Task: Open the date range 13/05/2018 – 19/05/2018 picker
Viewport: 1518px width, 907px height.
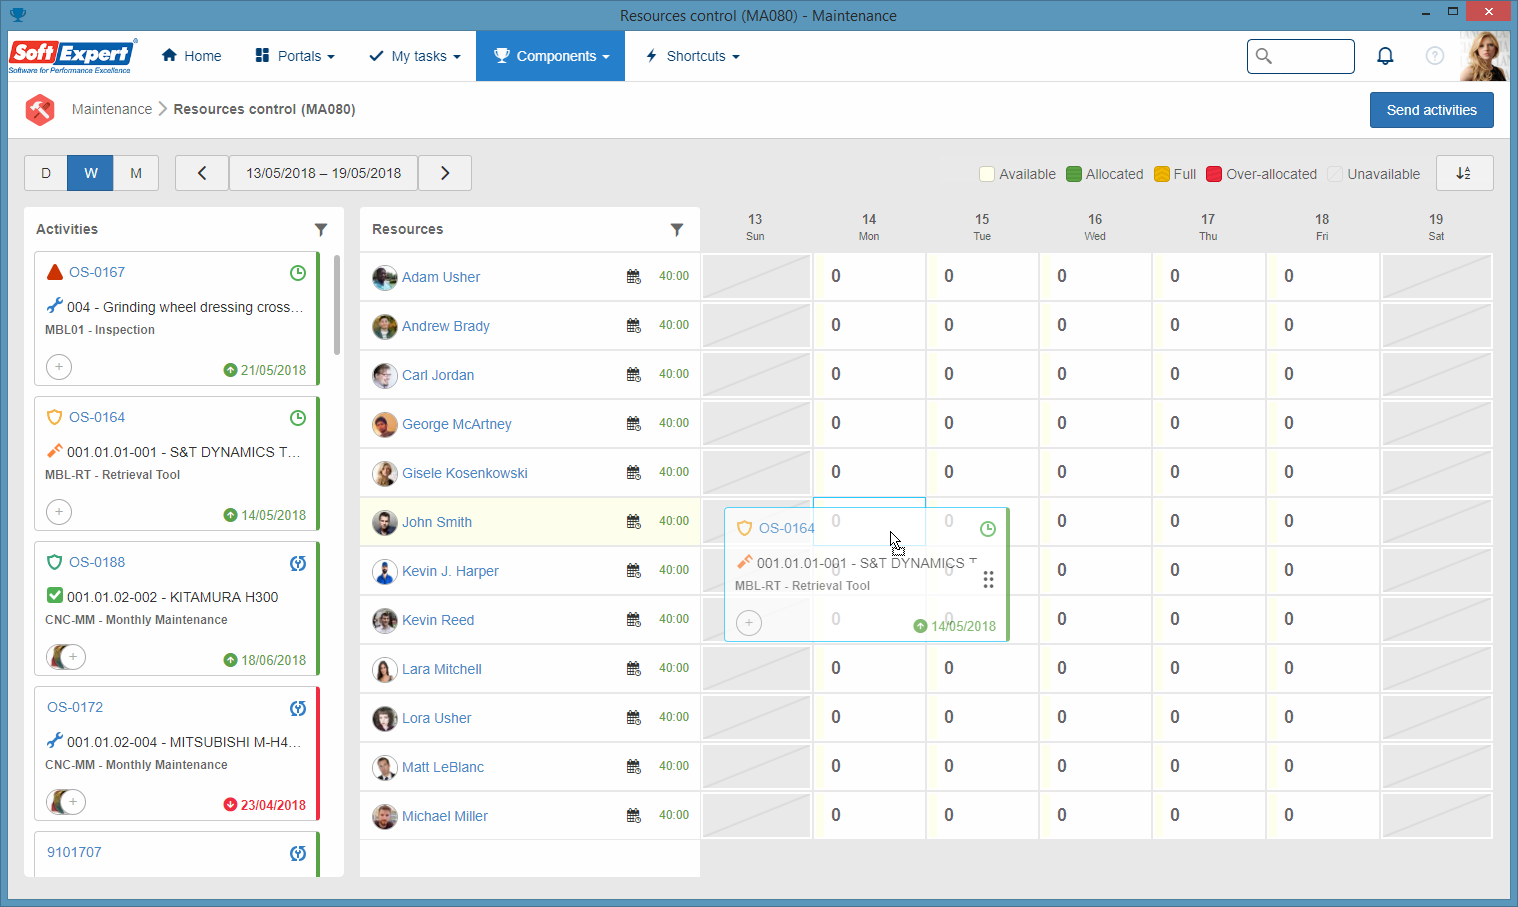Action: point(324,173)
